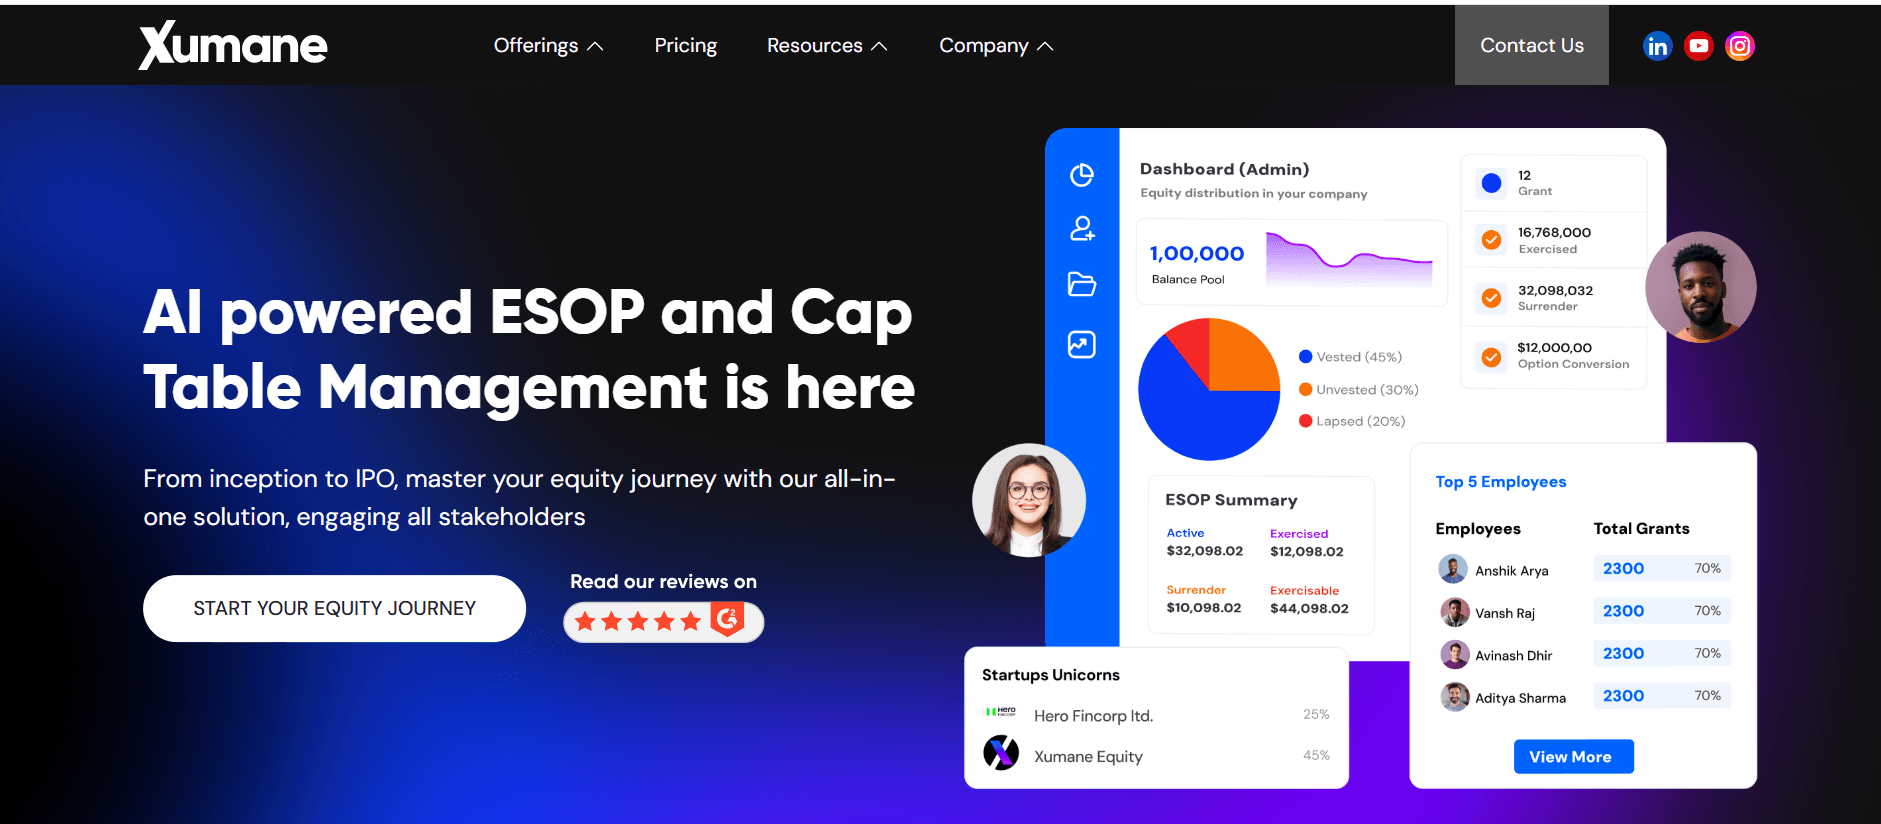Image resolution: width=1881 pixels, height=824 pixels.
Task: Click Start Your Equity Journey button
Action: [334, 608]
